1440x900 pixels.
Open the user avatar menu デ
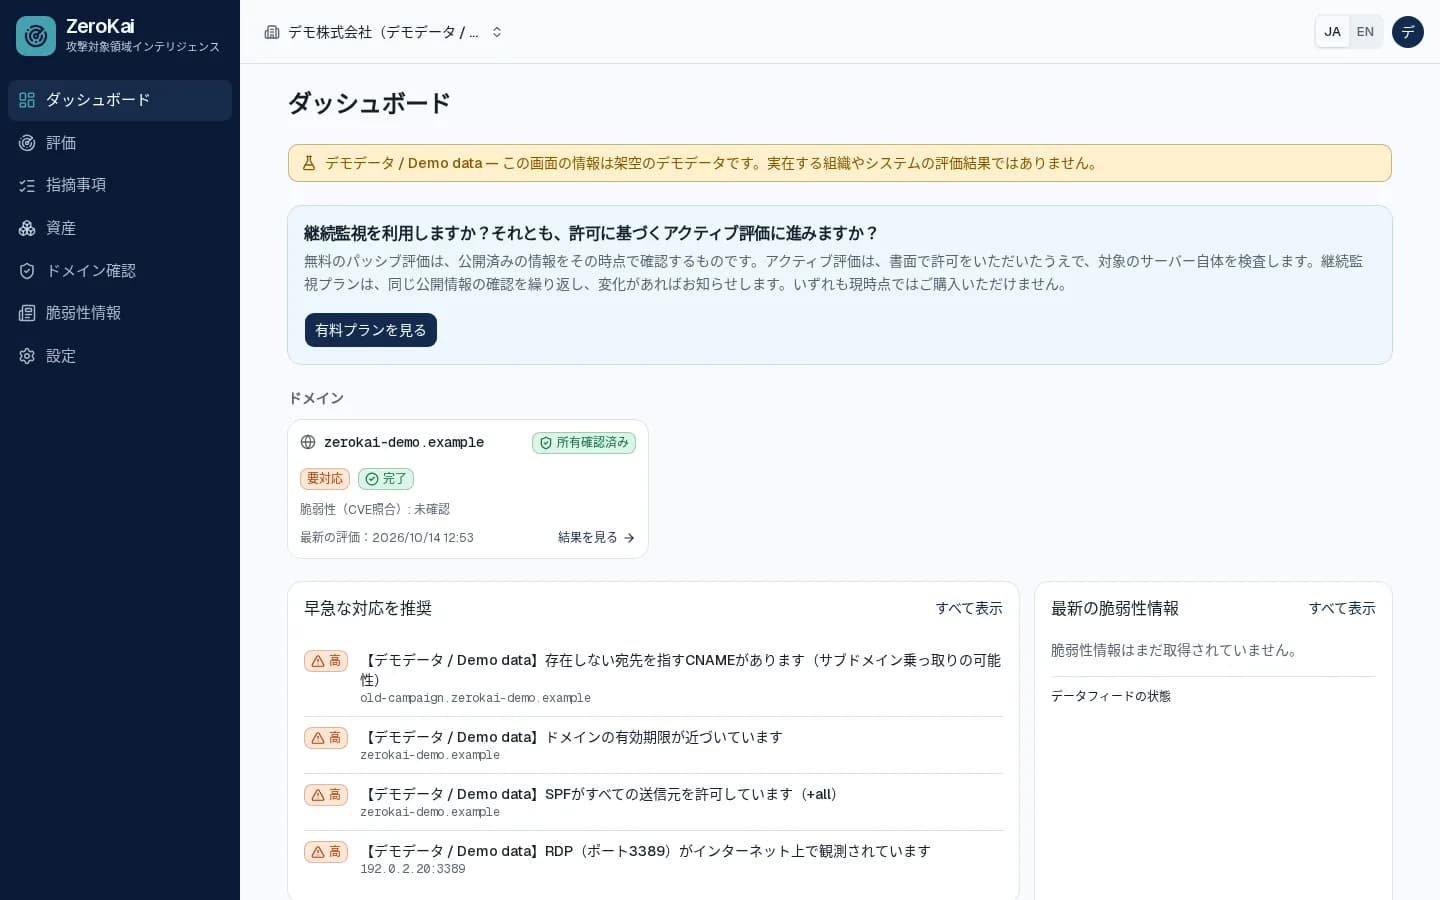(x=1408, y=32)
